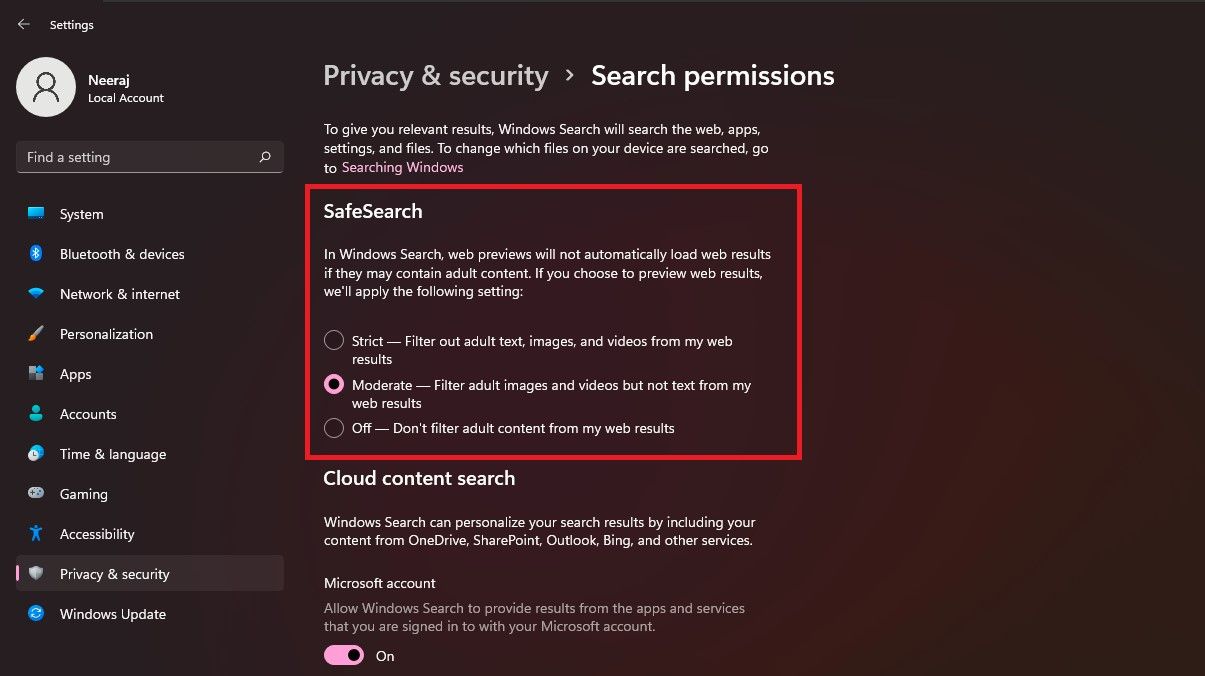Click the back arrow at top left
Image resolution: width=1205 pixels, height=676 pixels.
[22, 24]
